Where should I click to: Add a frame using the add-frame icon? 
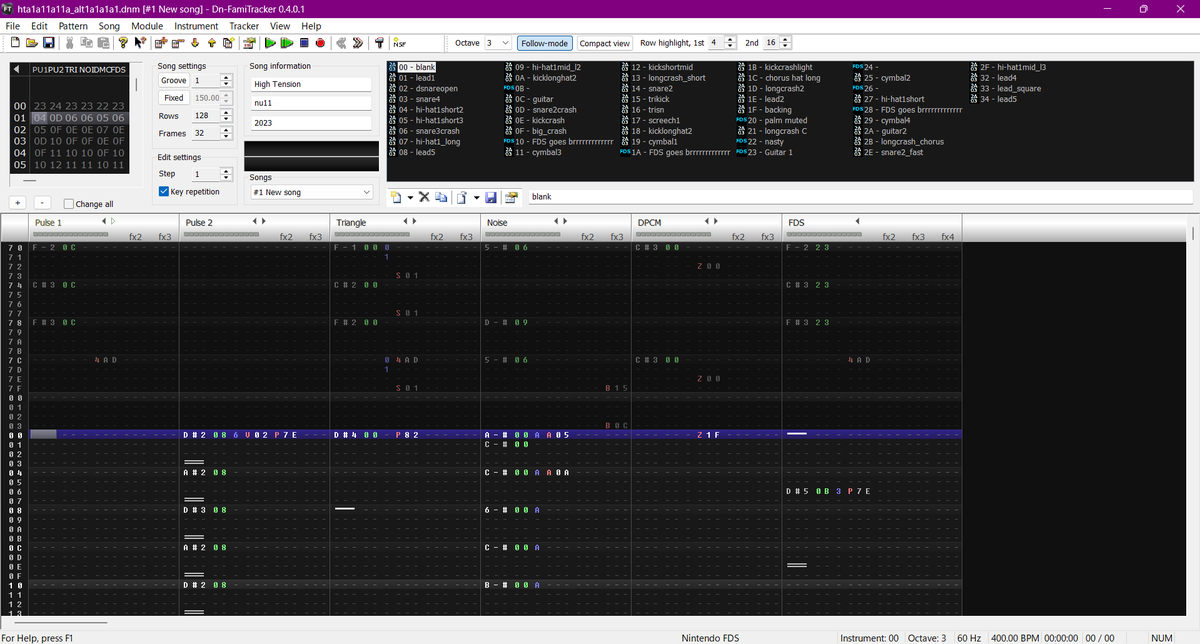(x=162, y=43)
